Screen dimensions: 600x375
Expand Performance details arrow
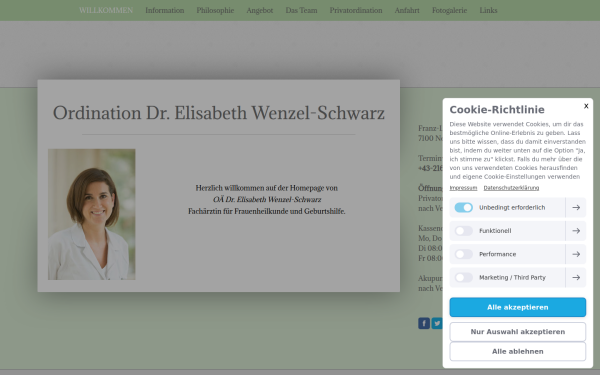pos(576,254)
